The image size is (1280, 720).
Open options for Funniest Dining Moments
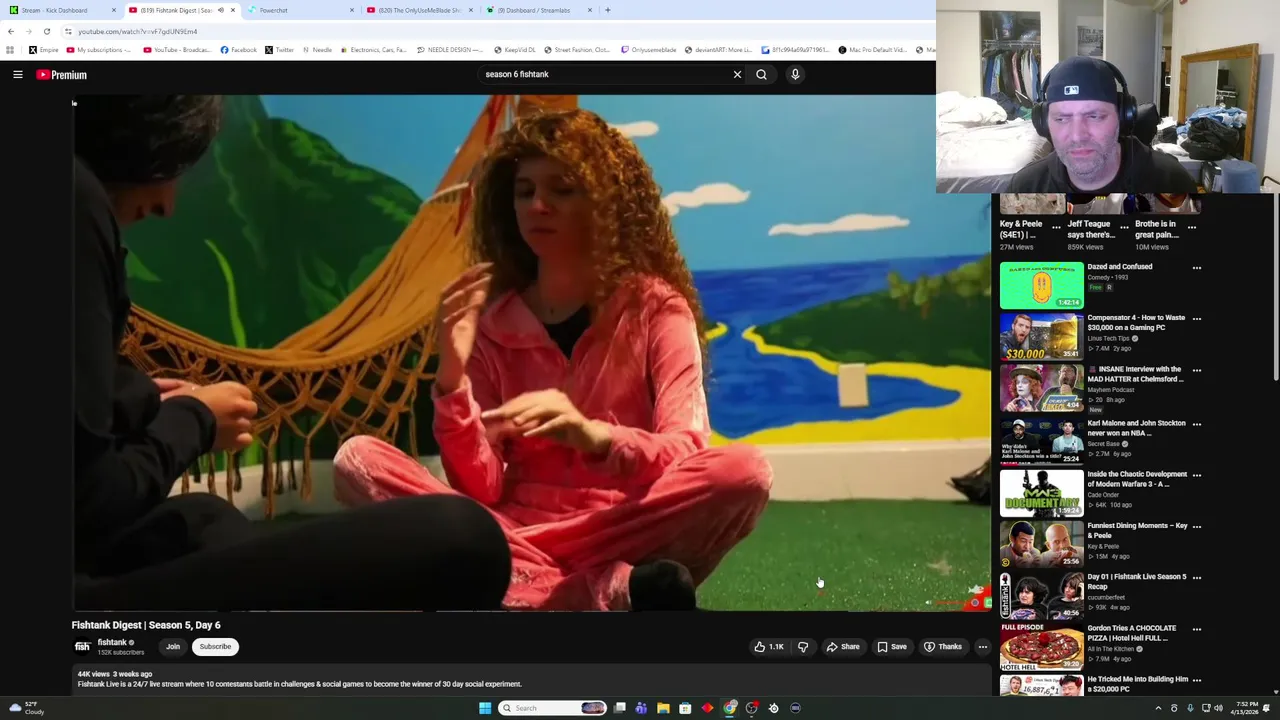click(x=1197, y=527)
